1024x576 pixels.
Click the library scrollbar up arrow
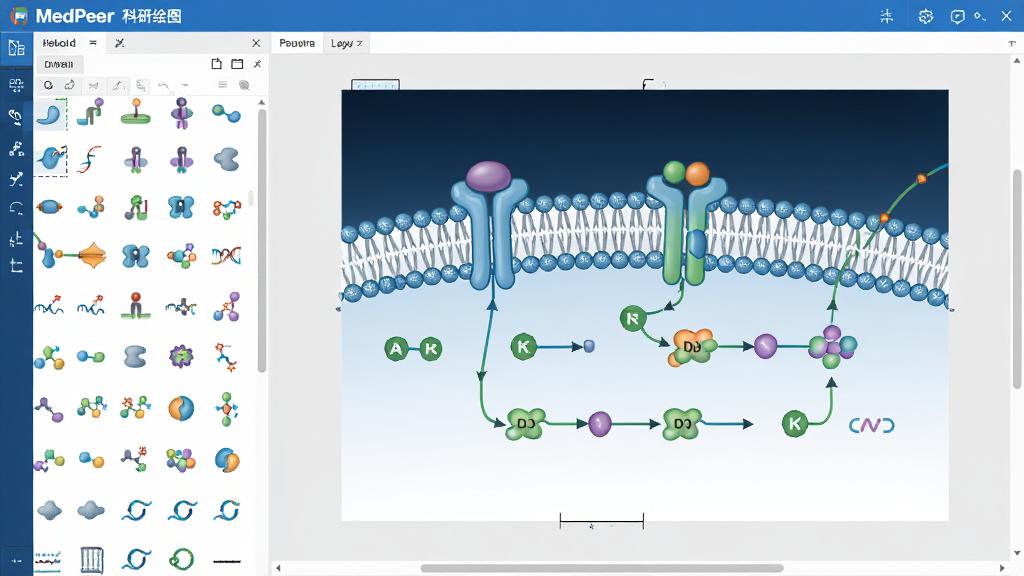tap(262, 103)
